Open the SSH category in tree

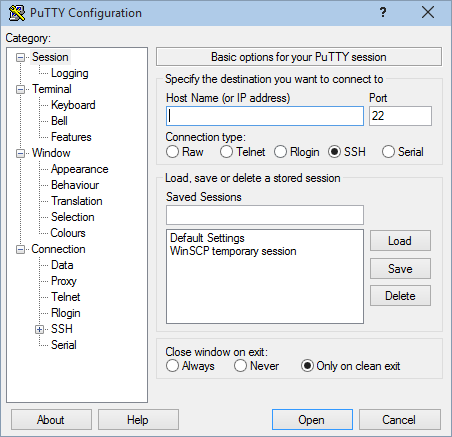(x=62, y=329)
